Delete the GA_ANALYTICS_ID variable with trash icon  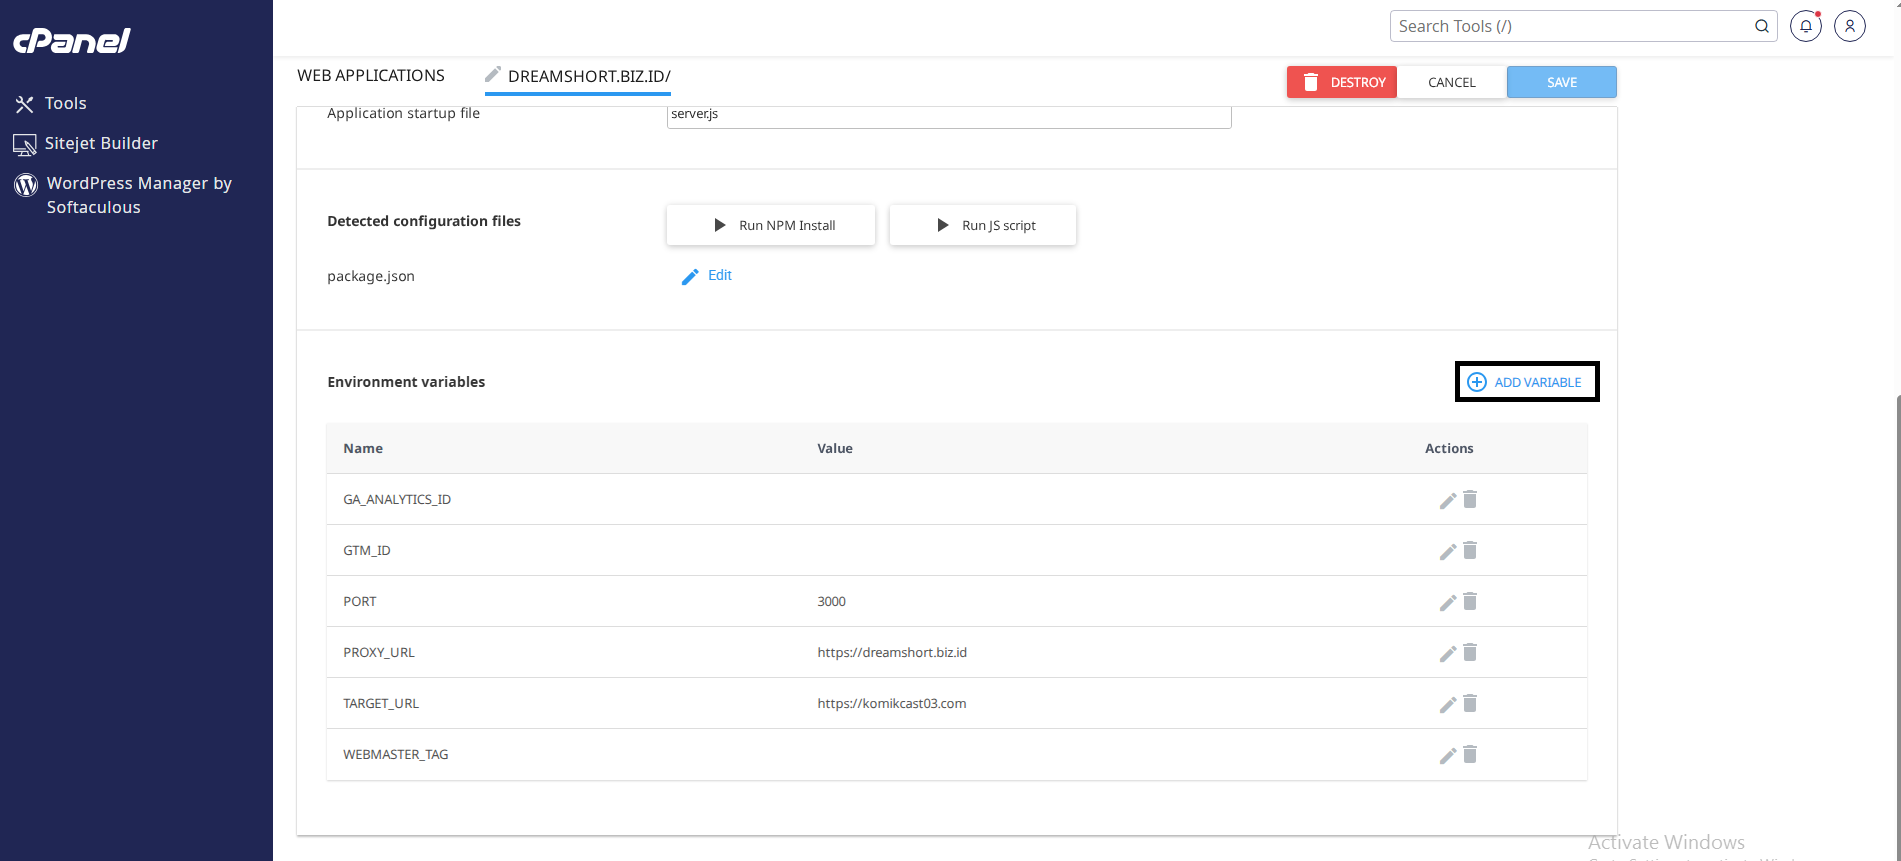pyautogui.click(x=1470, y=499)
